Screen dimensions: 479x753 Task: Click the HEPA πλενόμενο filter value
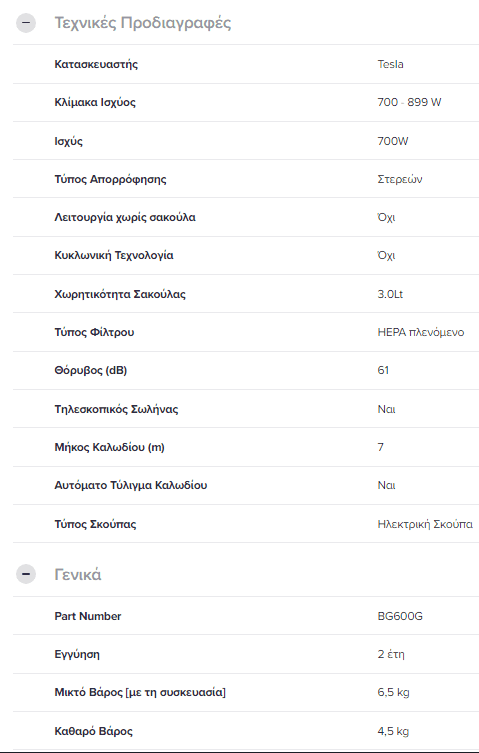(421, 332)
